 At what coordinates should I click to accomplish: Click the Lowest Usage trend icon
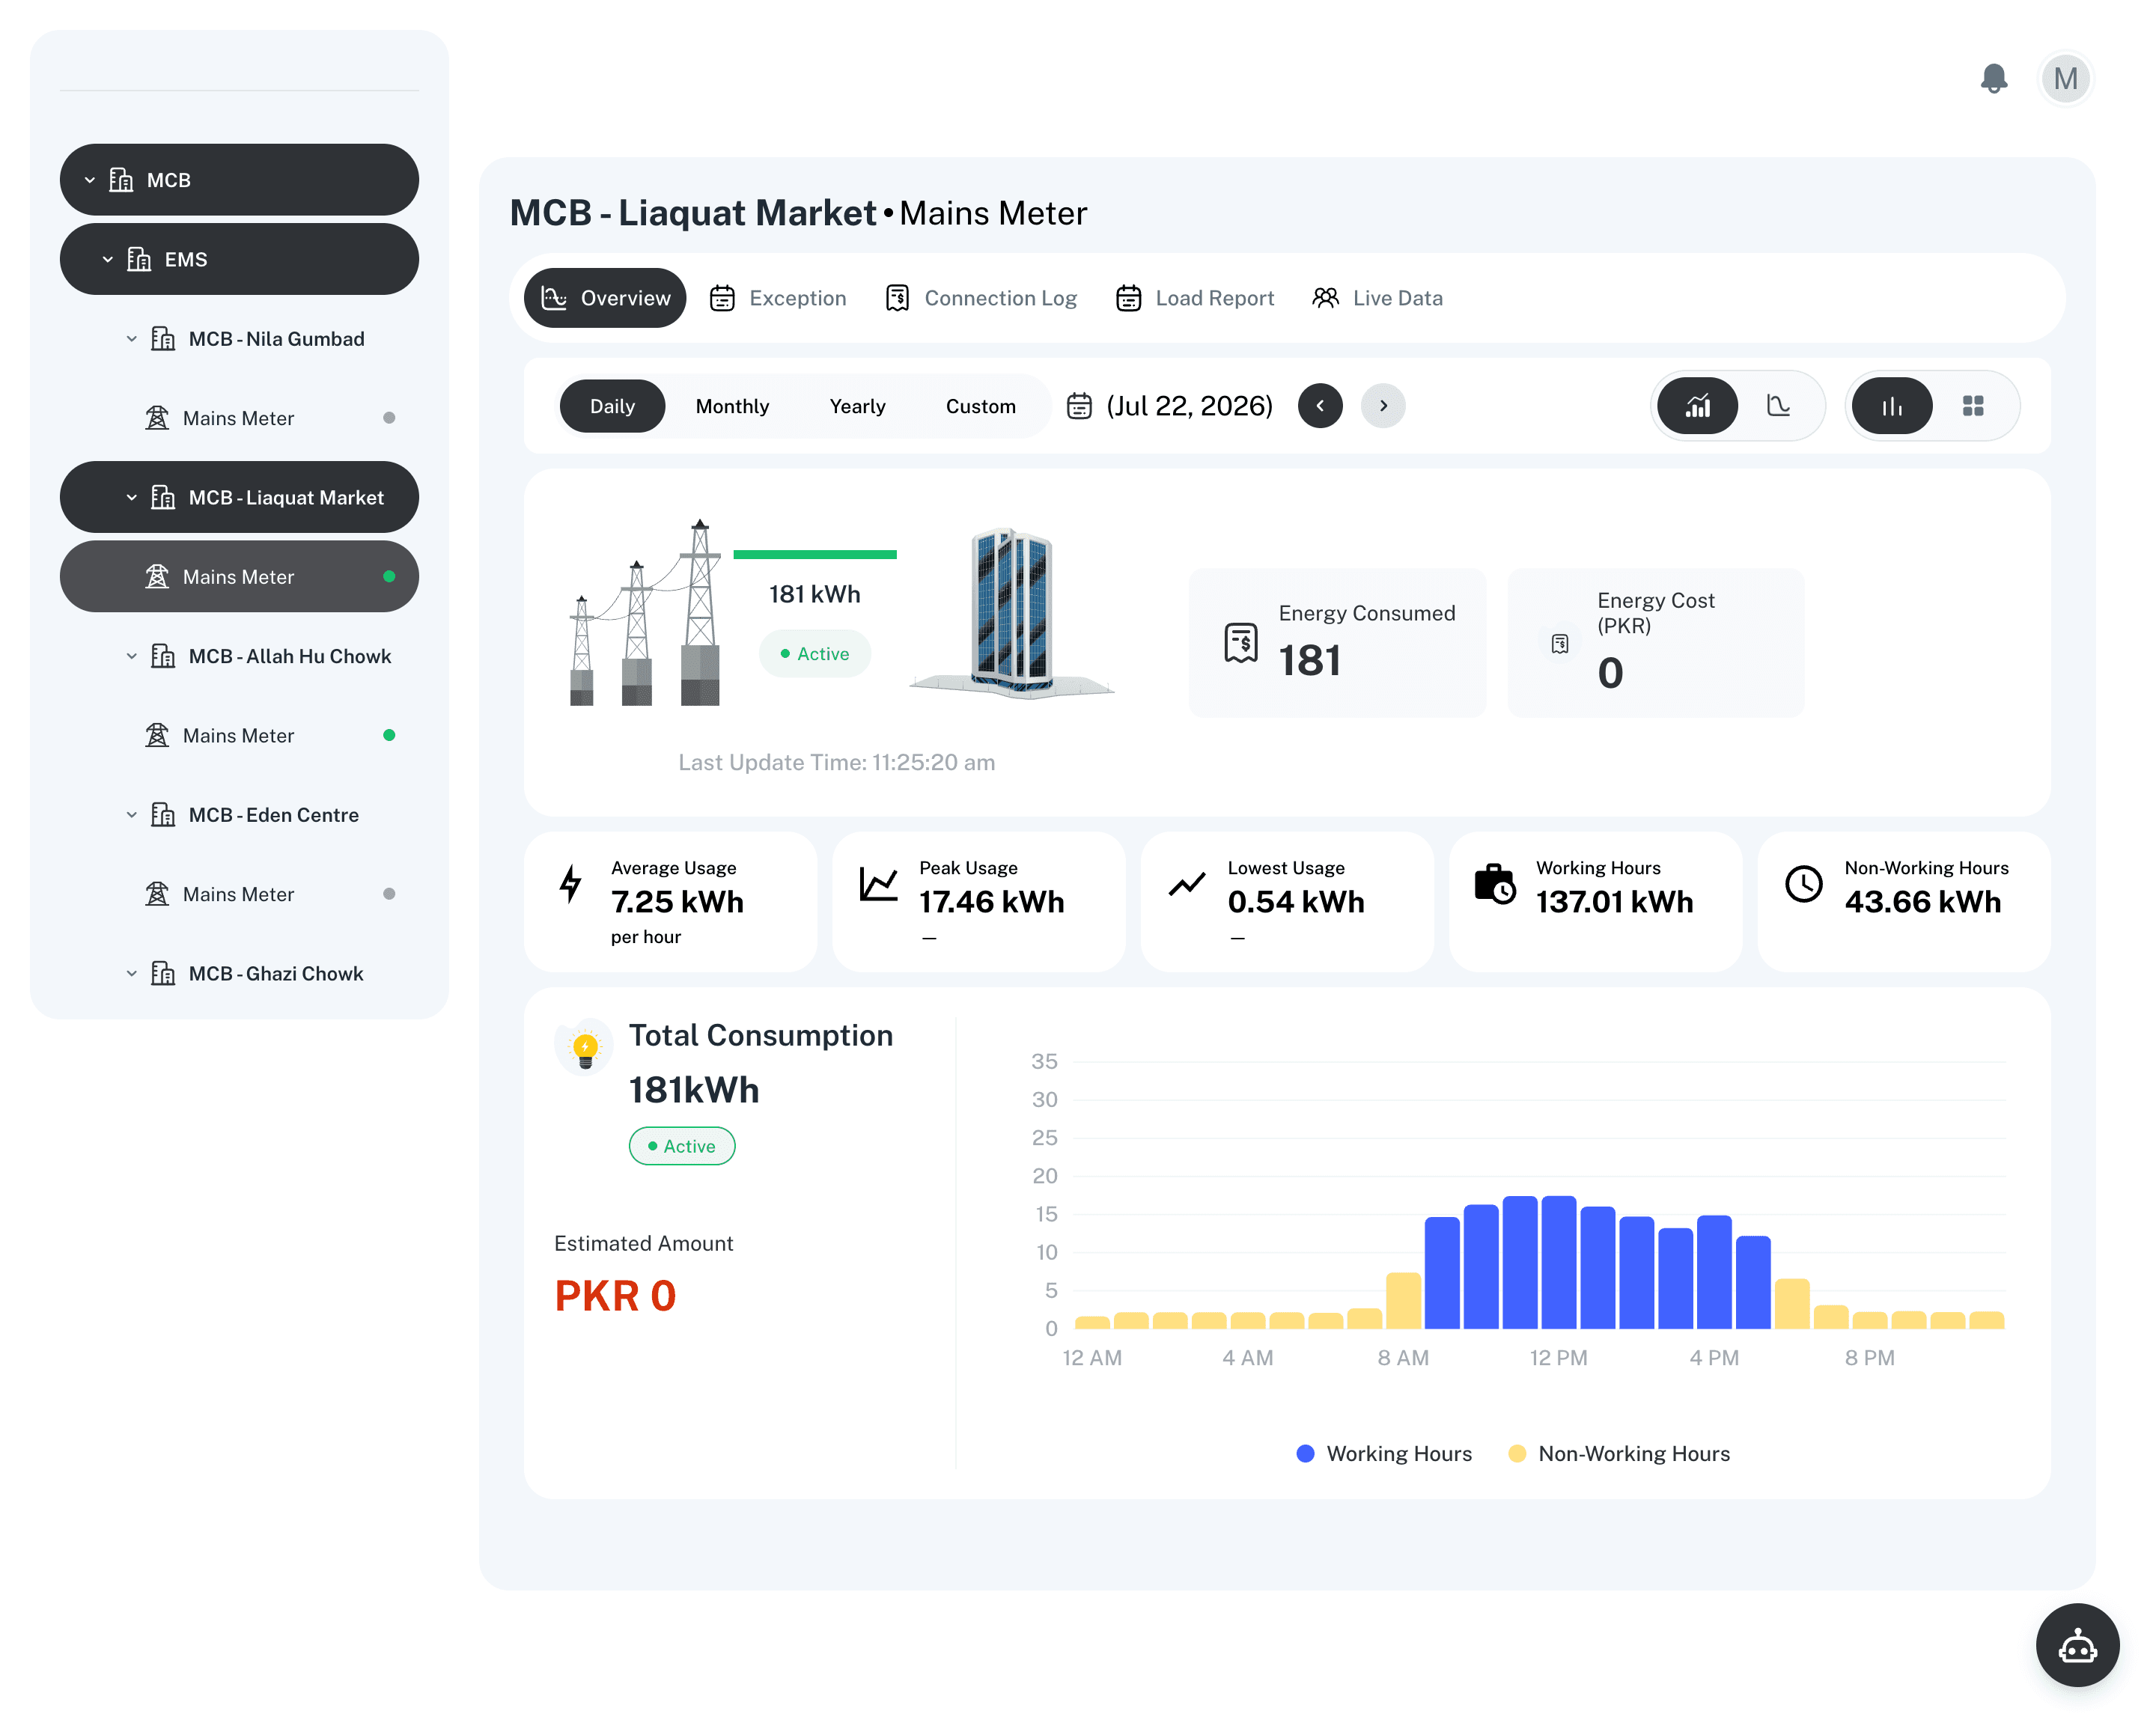point(1187,884)
